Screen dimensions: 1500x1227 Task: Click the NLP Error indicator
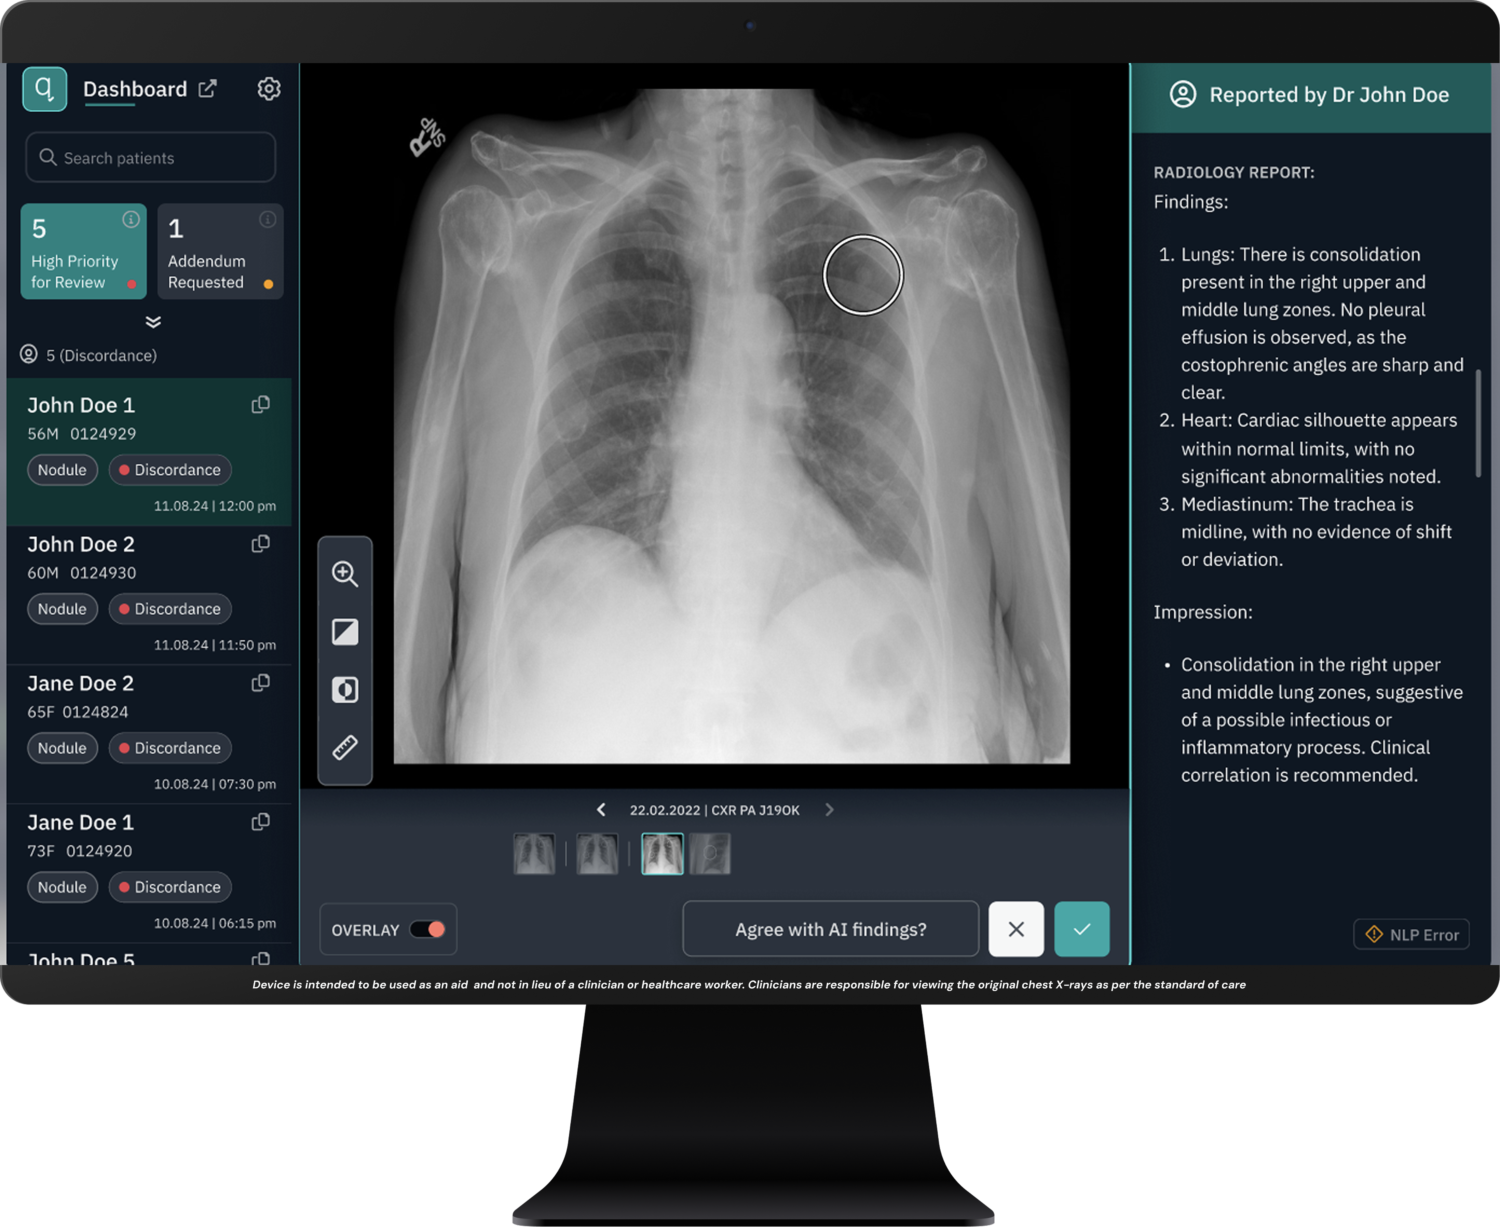coord(1410,934)
